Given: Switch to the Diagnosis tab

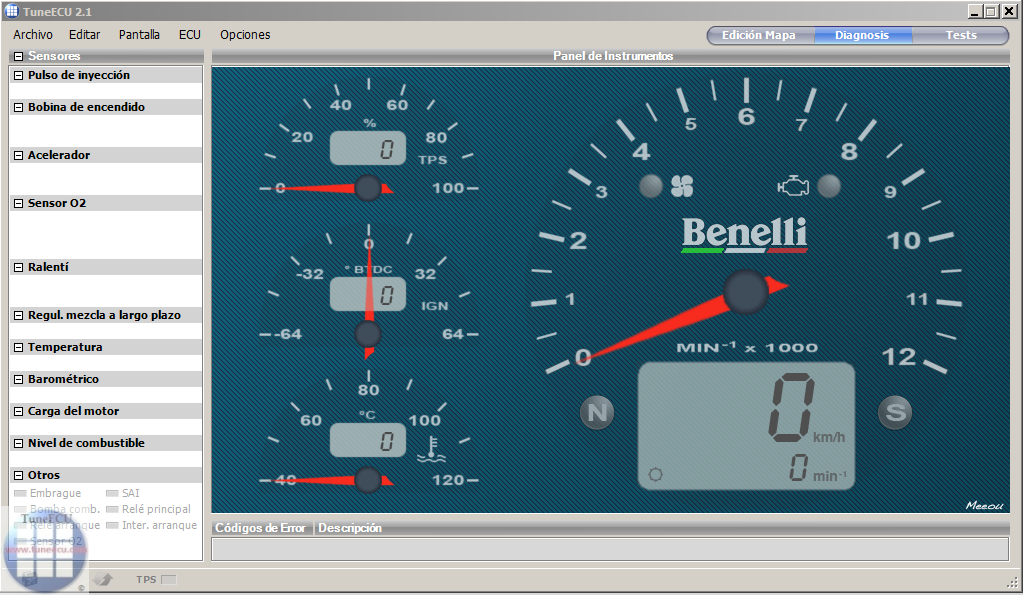Looking at the screenshot, I should (x=862, y=35).
